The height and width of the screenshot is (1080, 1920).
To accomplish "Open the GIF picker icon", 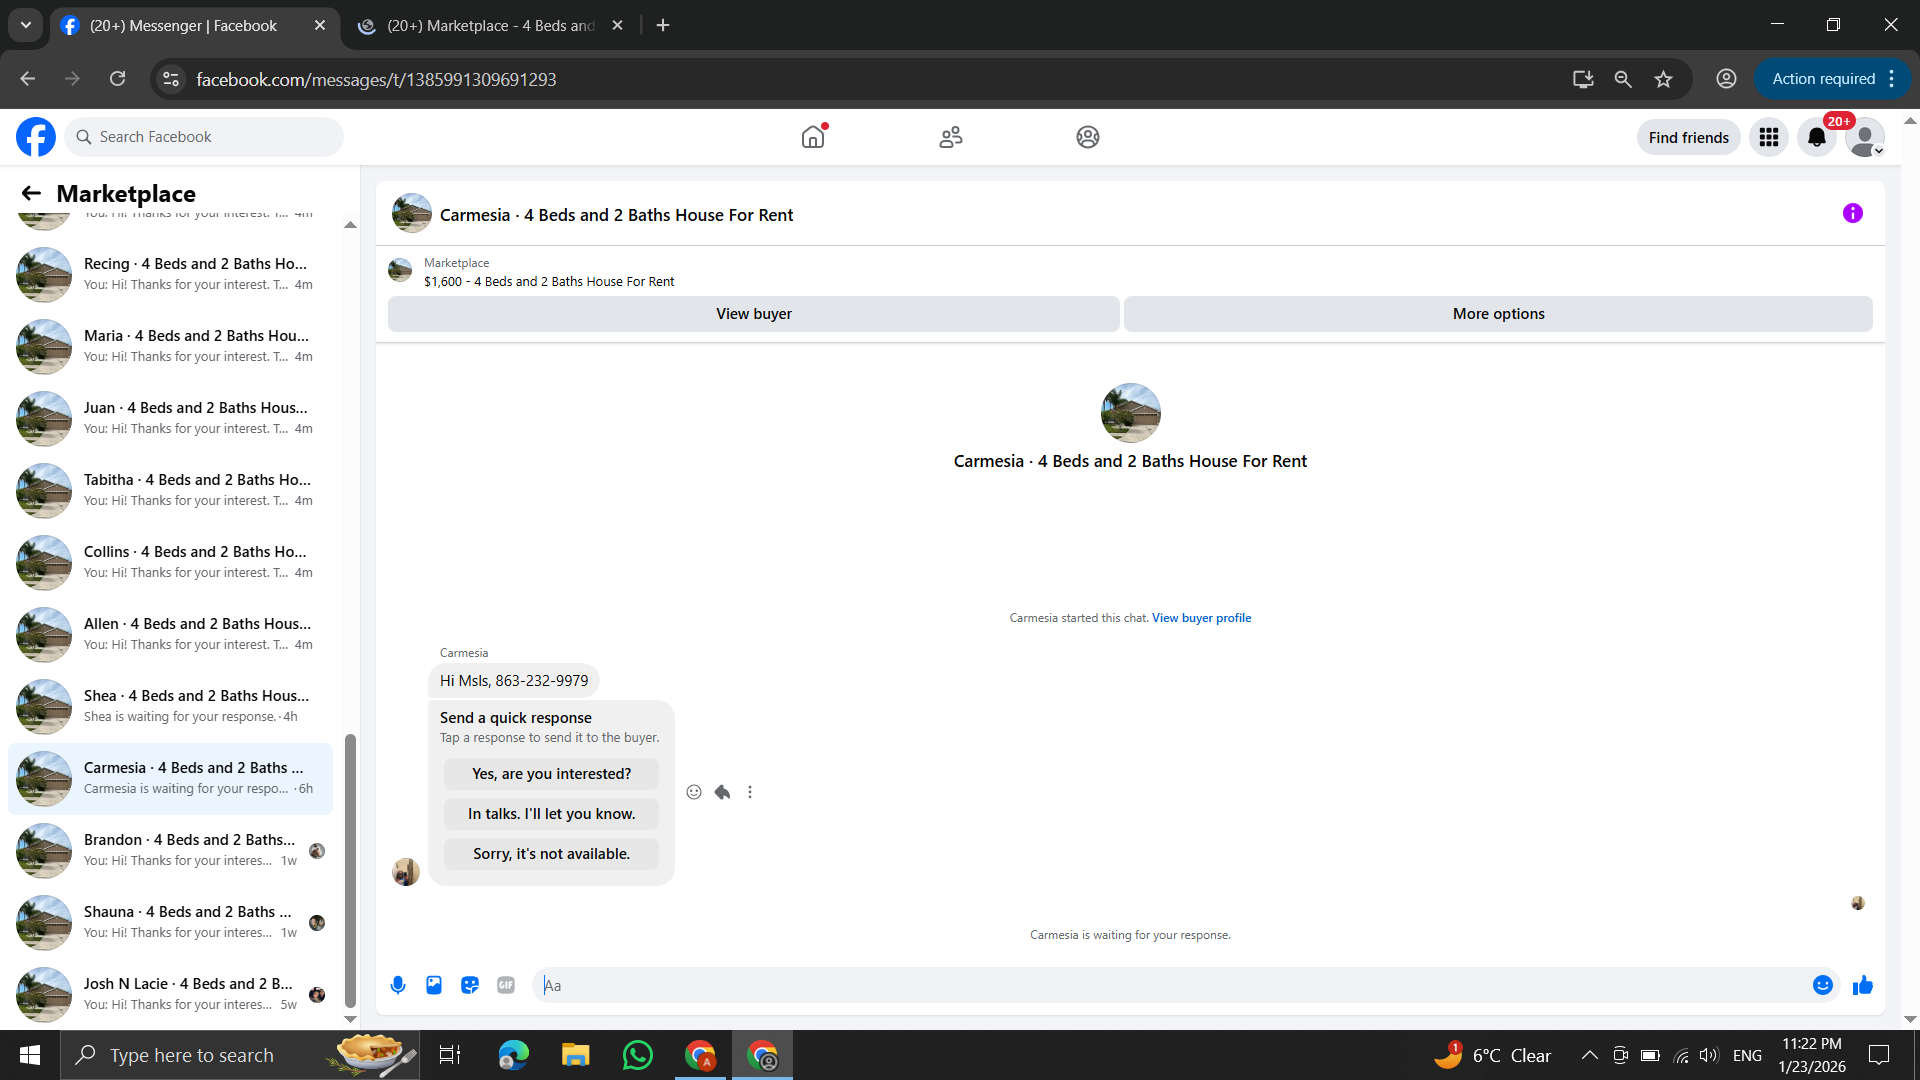I will pos(506,985).
